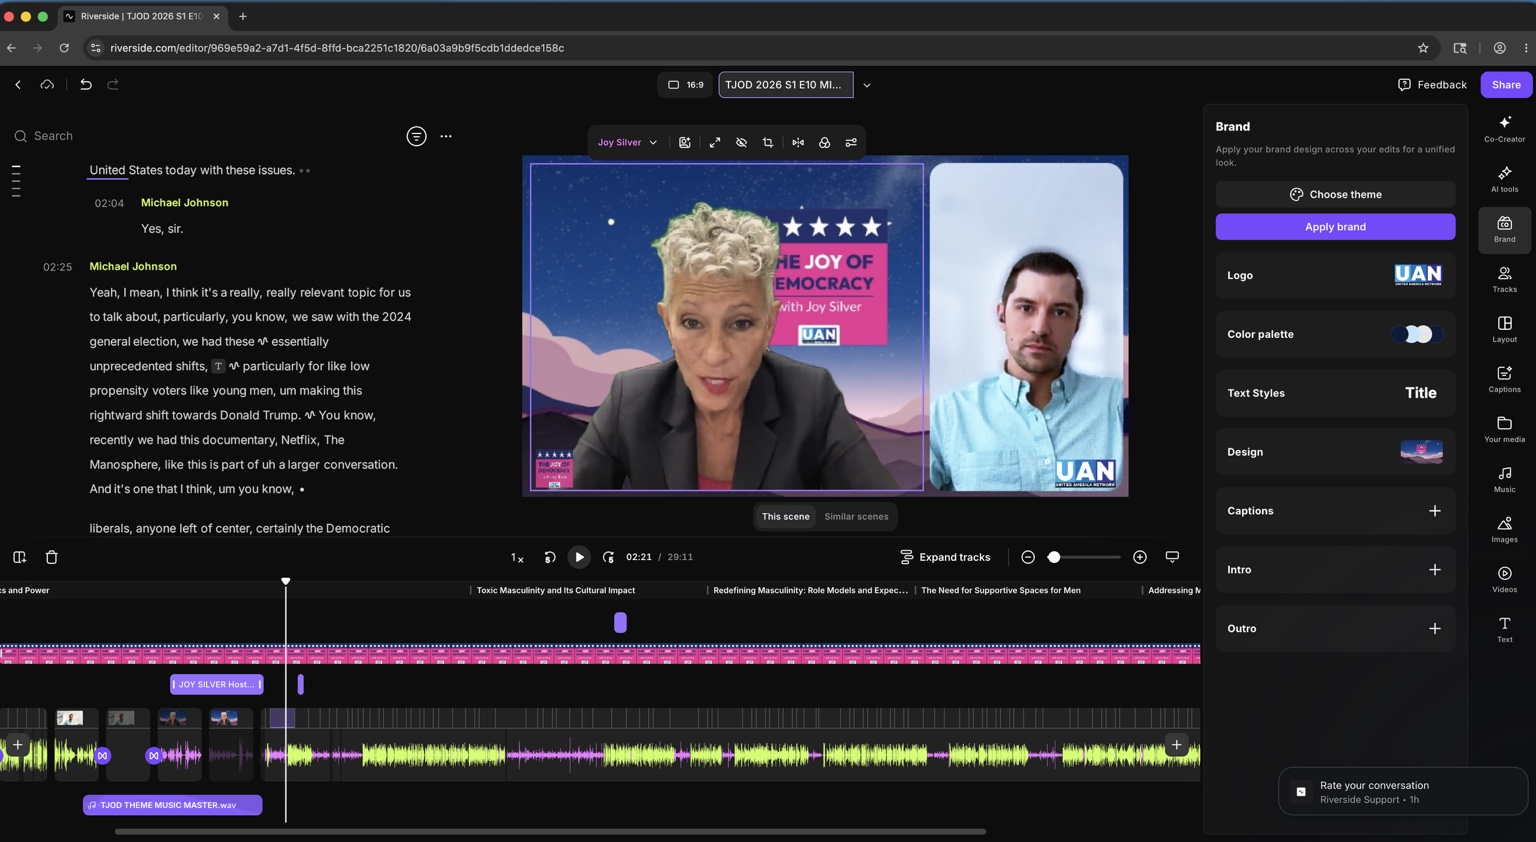
Task: Open the project title dropdown arrow
Action: [867, 85]
